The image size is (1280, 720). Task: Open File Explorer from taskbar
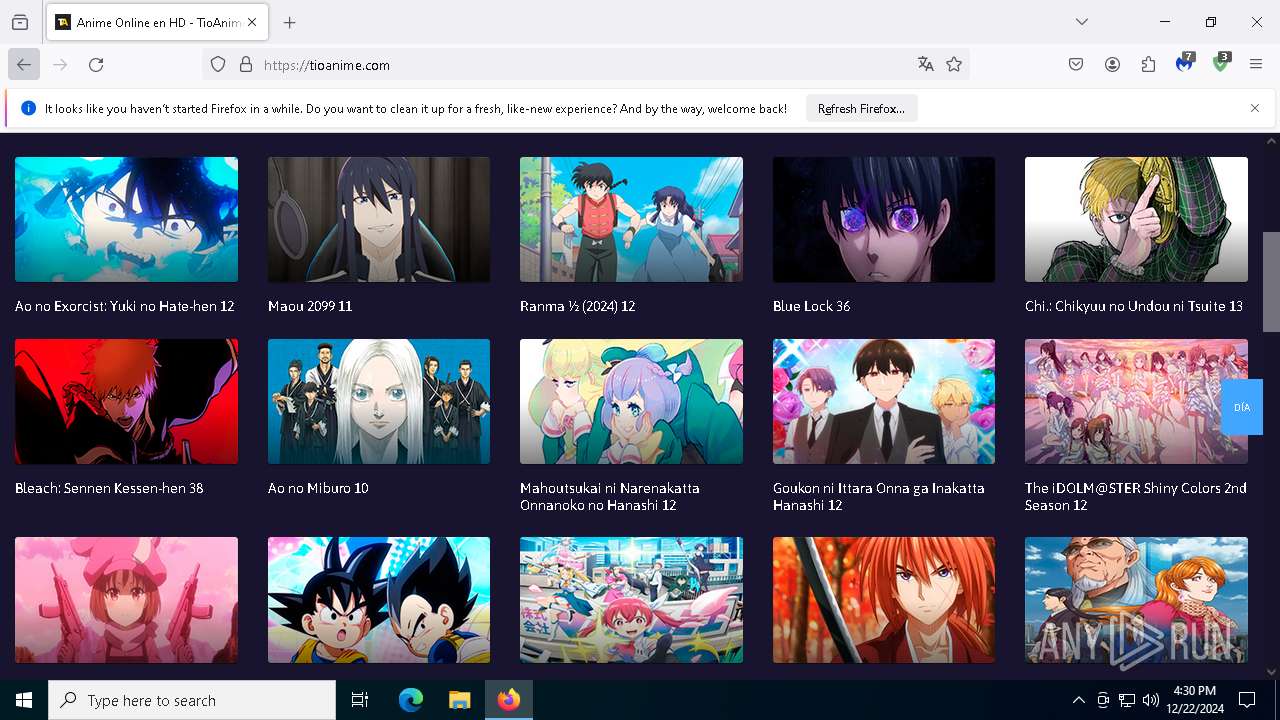[459, 700]
